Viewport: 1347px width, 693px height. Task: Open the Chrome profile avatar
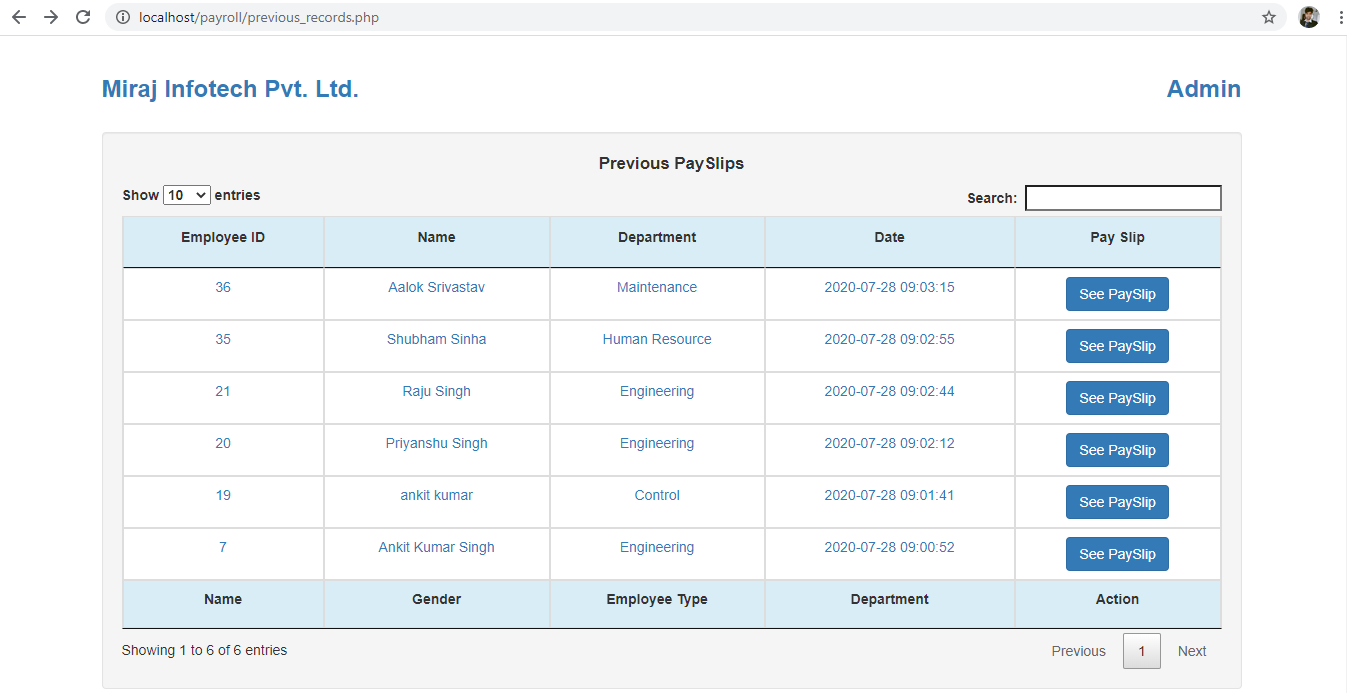coord(1309,17)
